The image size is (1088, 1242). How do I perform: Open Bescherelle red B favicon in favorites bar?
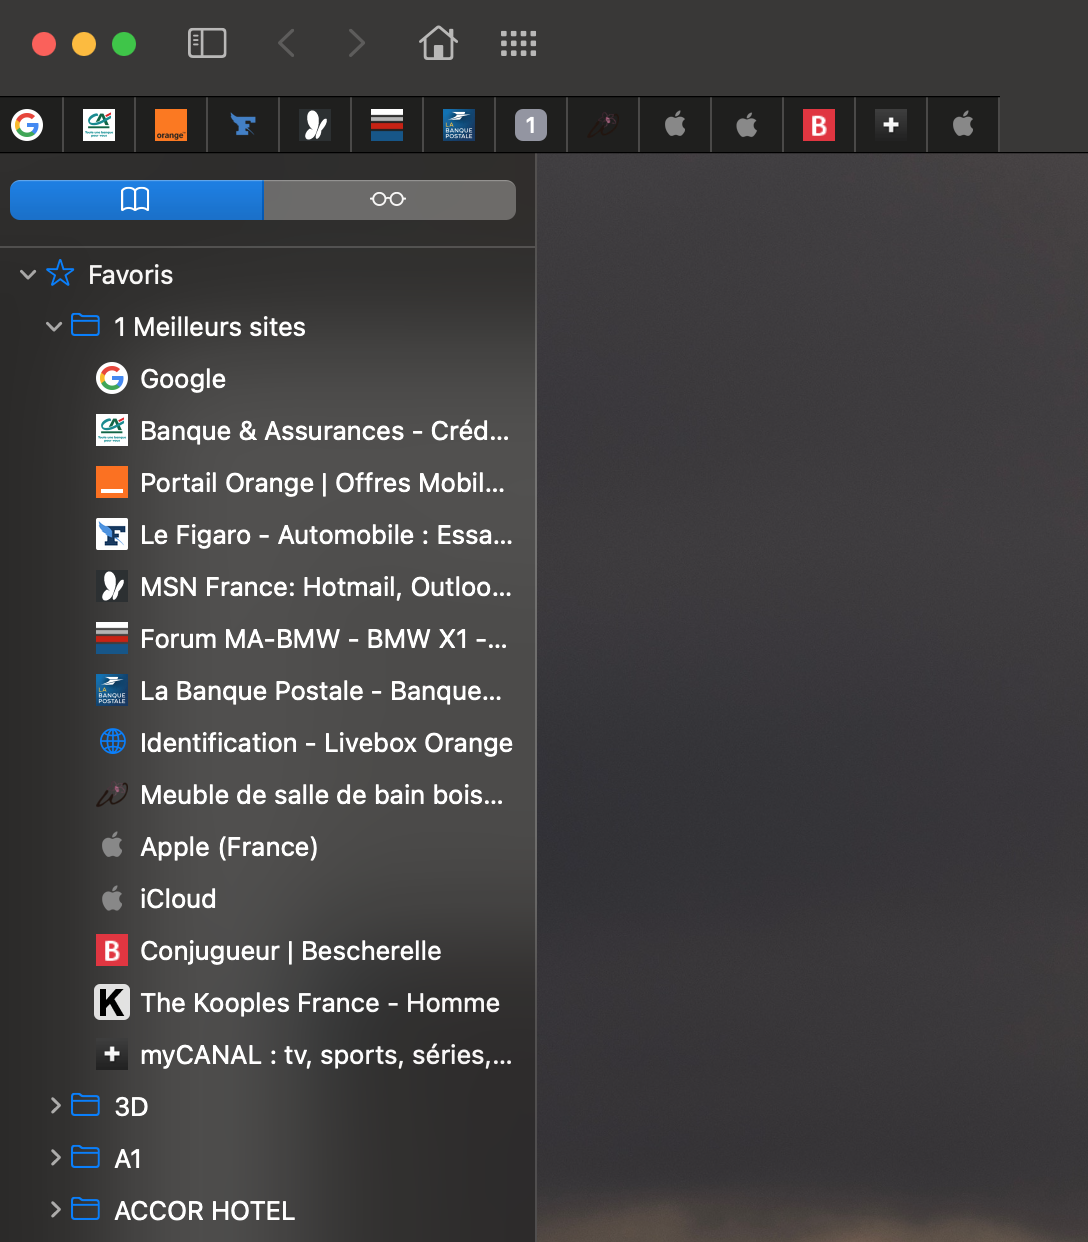pos(819,125)
